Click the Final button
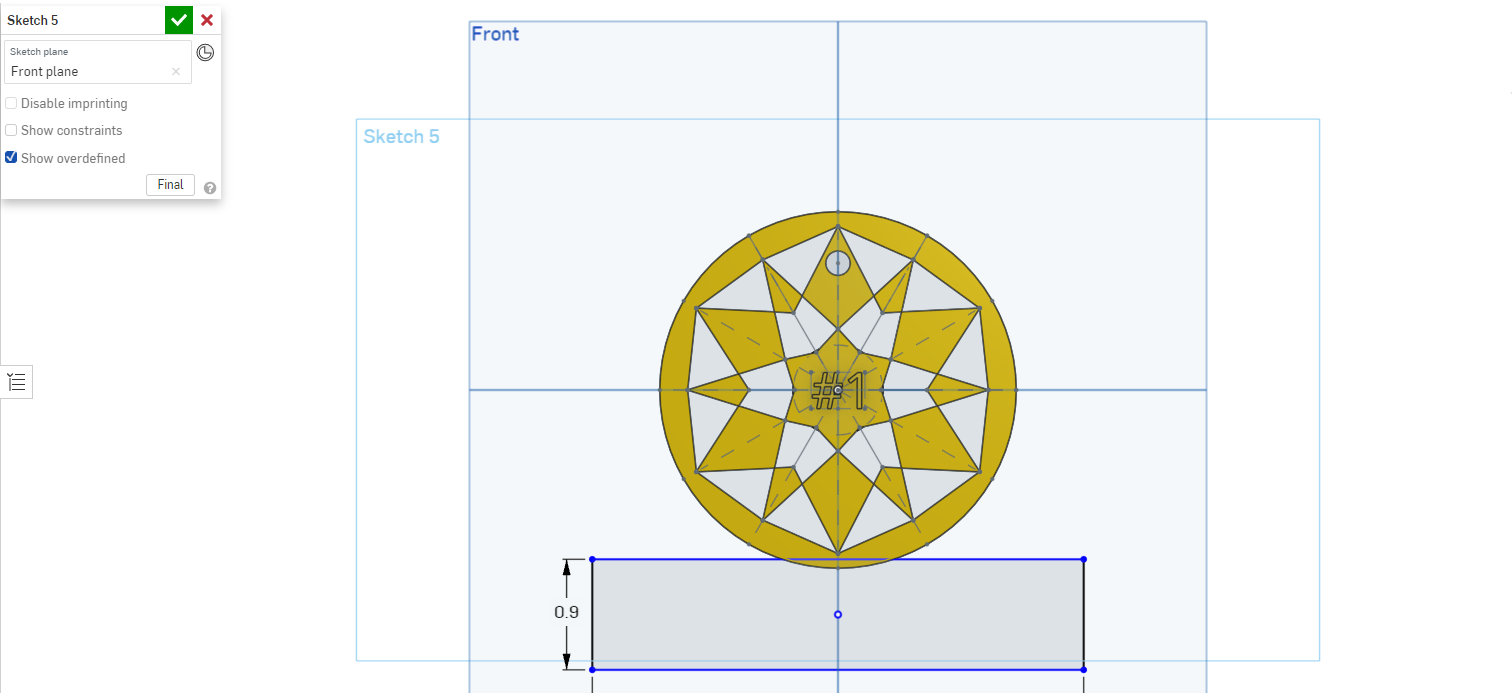The height and width of the screenshot is (693, 1512). click(170, 185)
